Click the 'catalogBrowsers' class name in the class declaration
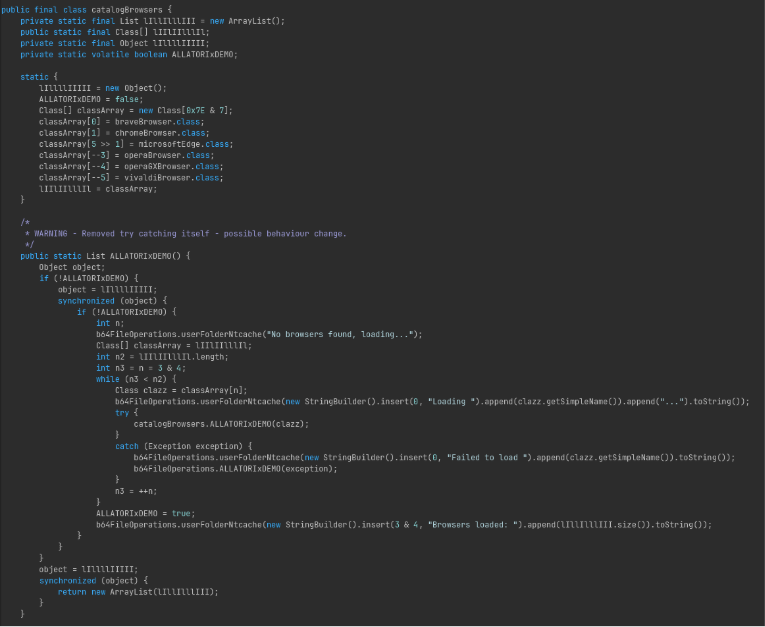This screenshot has width=765, height=627. pos(127,10)
